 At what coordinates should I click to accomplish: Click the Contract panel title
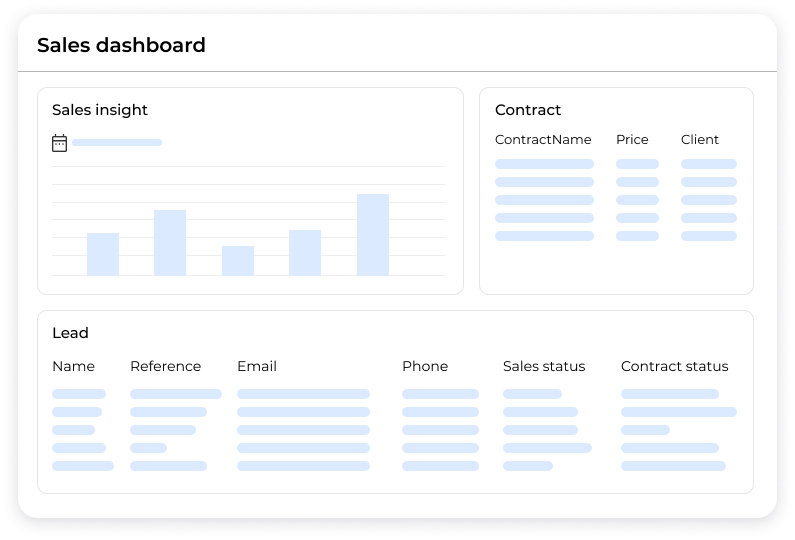(x=528, y=110)
